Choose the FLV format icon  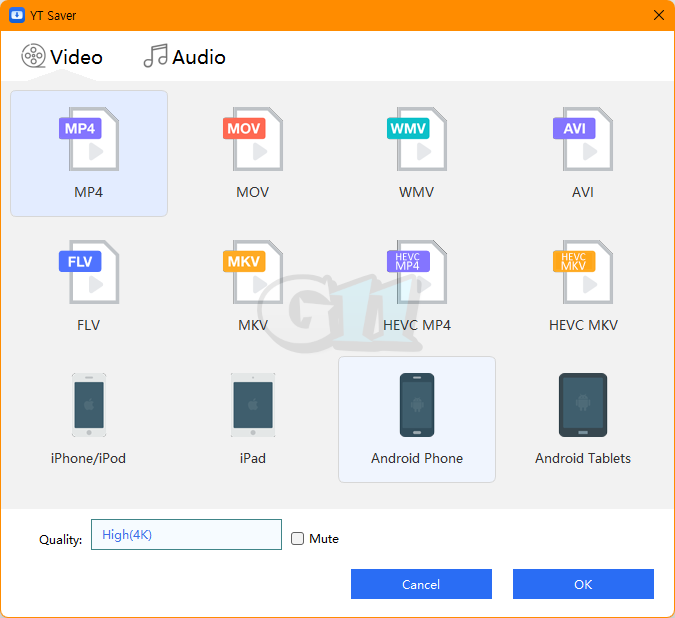click(89, 272)
